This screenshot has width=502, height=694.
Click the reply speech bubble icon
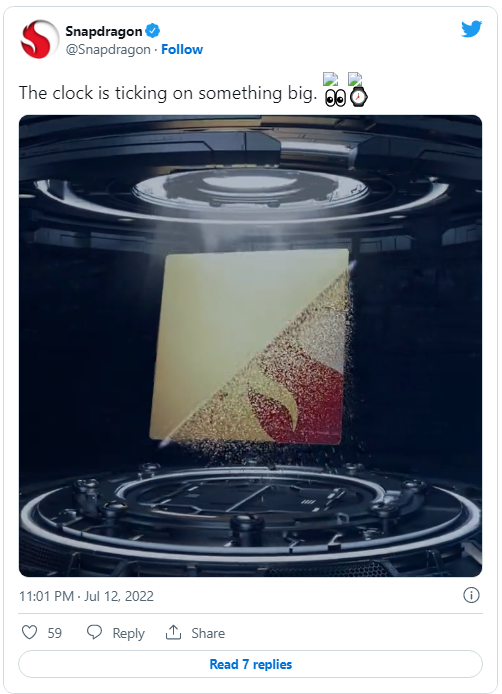94,632
